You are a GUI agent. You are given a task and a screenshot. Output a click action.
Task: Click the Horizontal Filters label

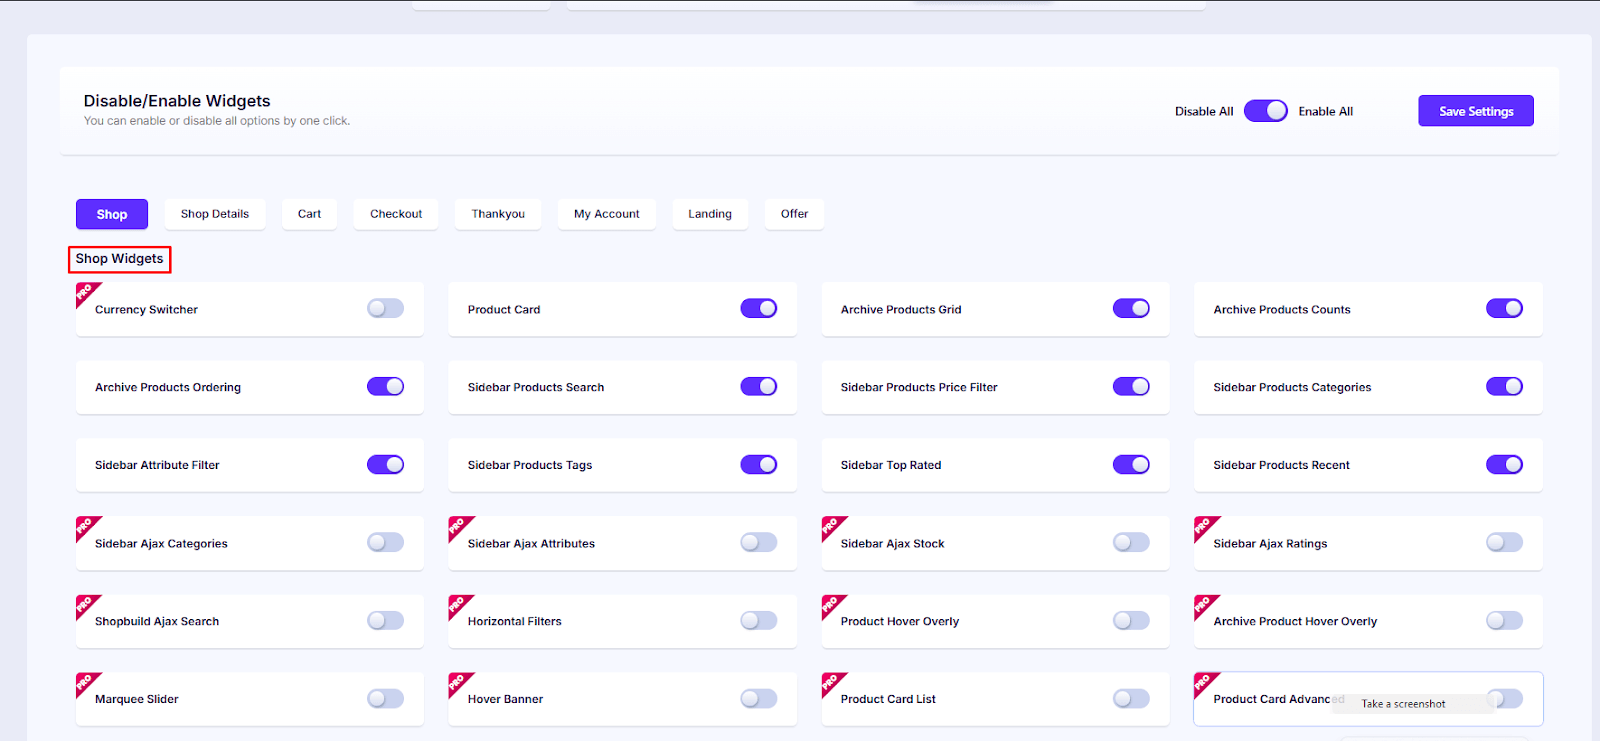pyautogui.click(x=515, y=621)
